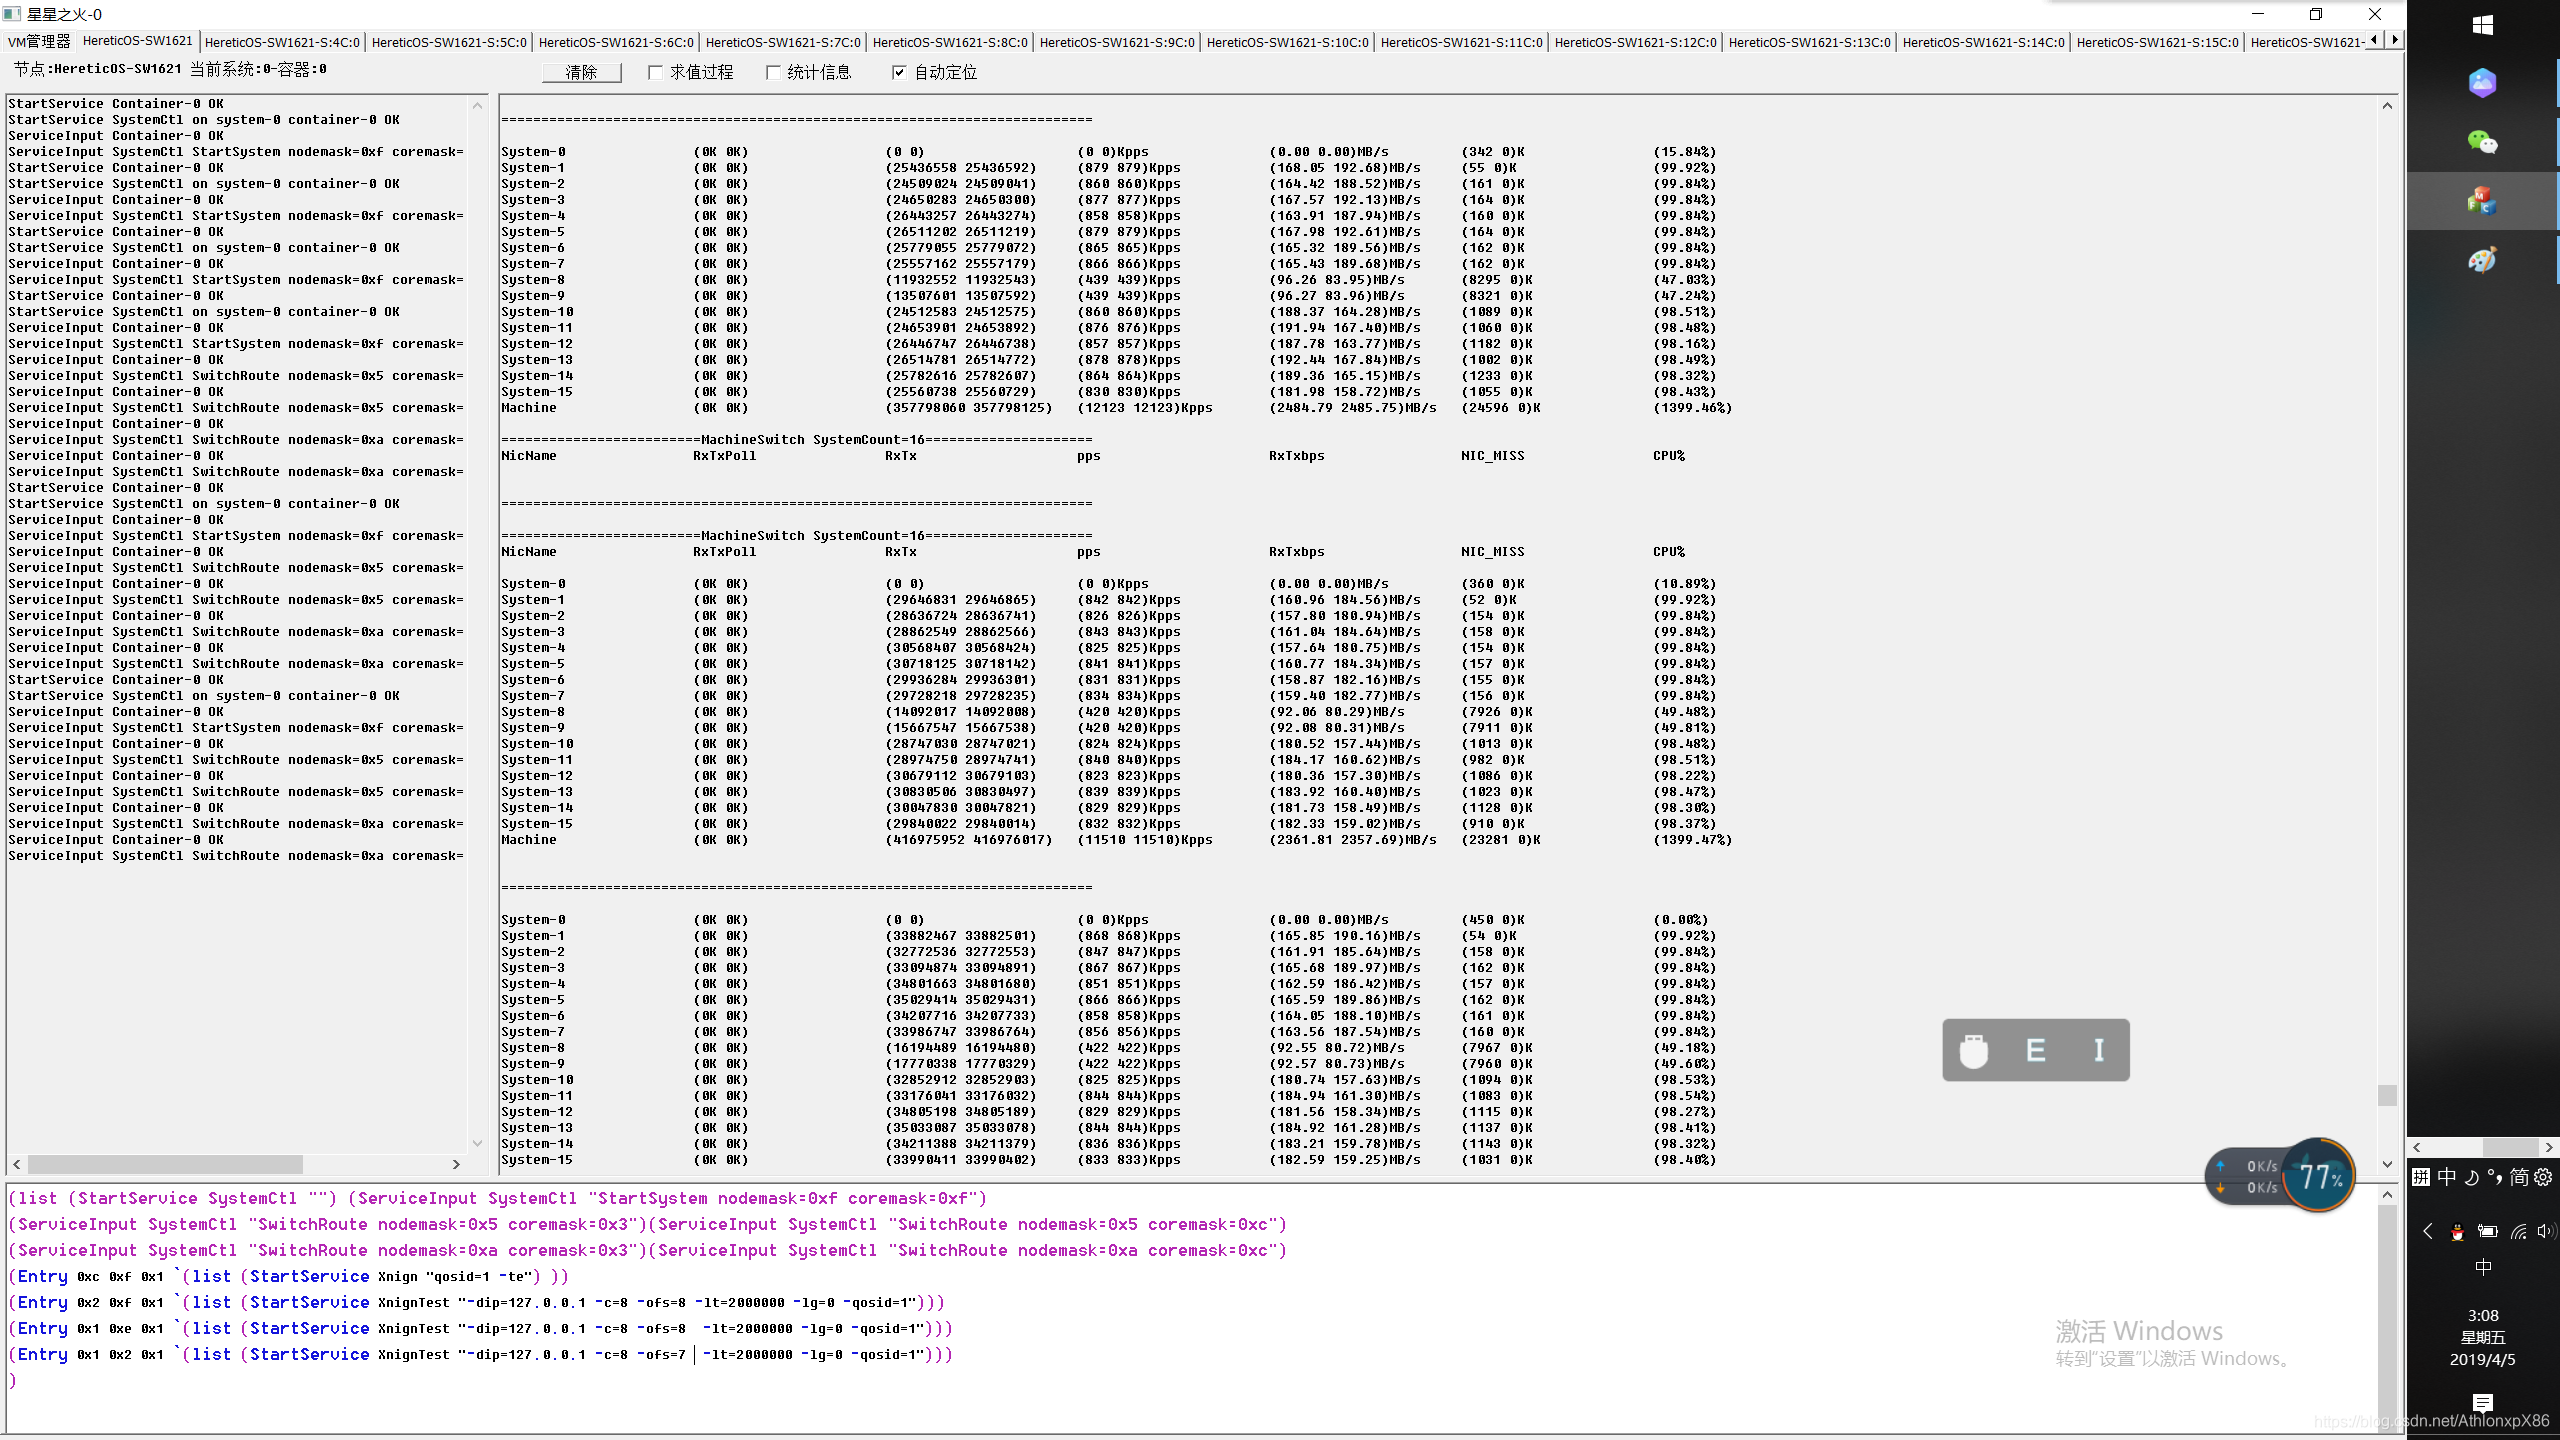Uncheck the 自动定位 checkbox
2560x1440 pixels.
899,72
